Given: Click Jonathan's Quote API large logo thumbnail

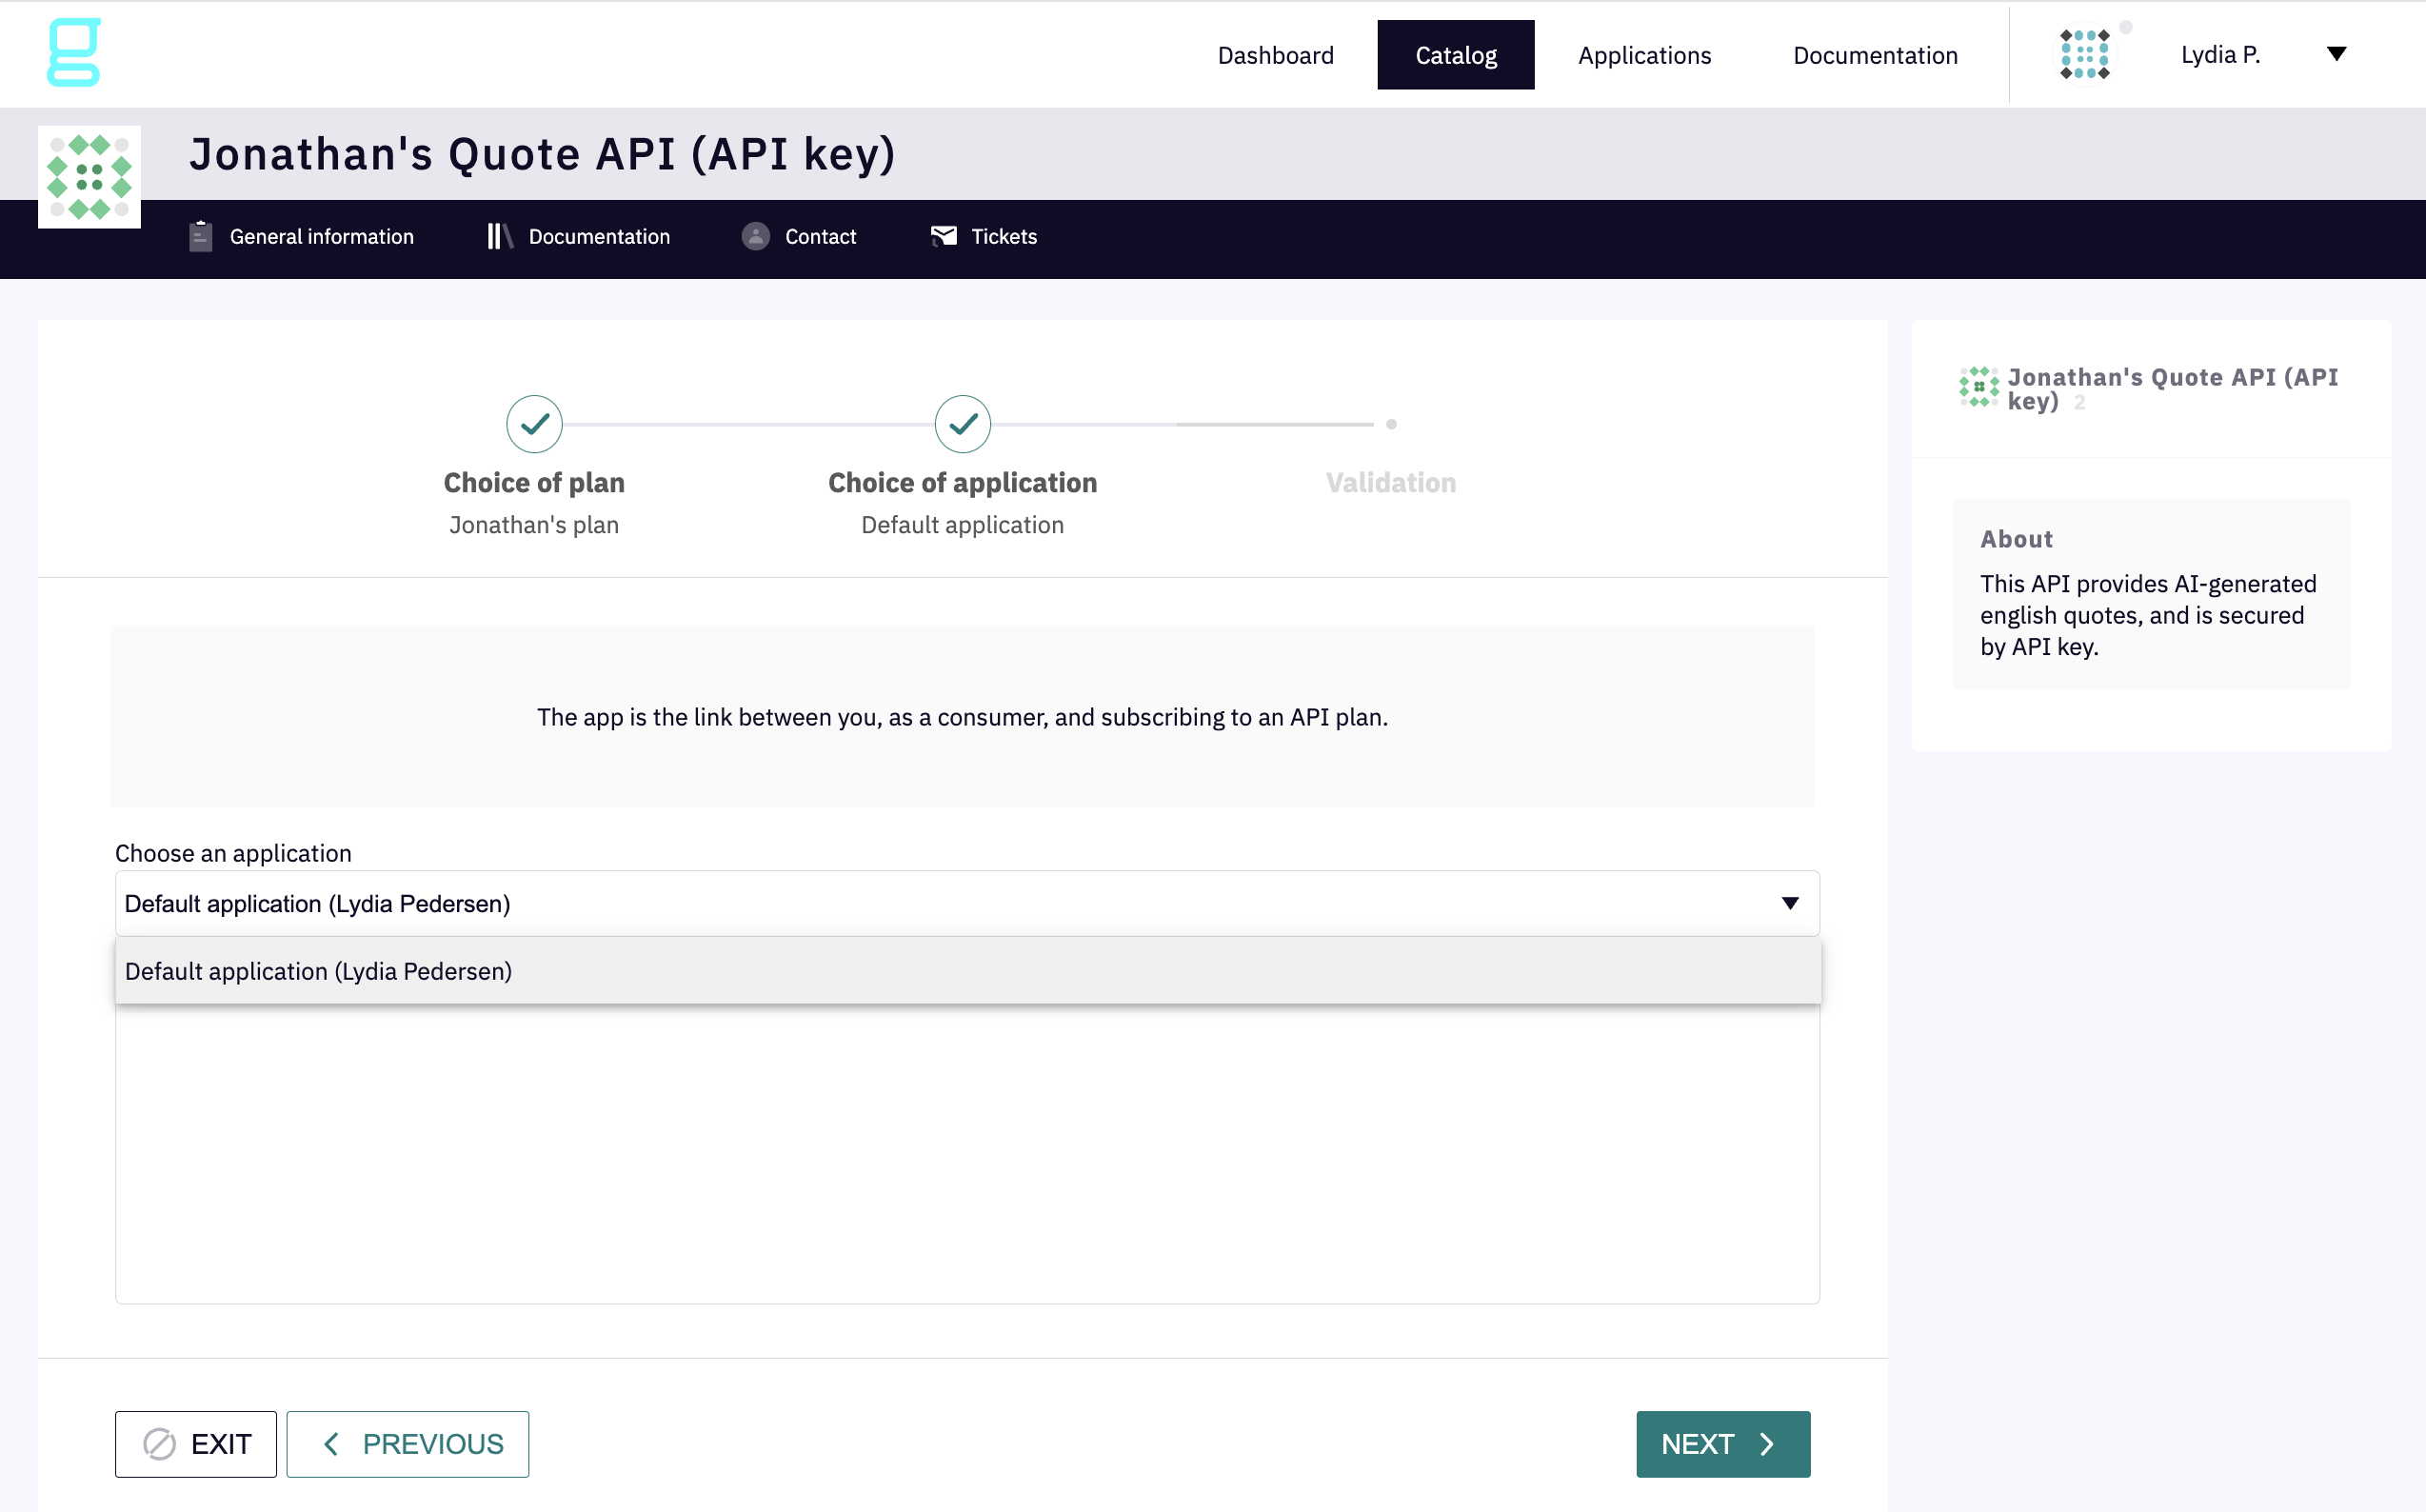Looking at the screenshot, I should (89, 177).
